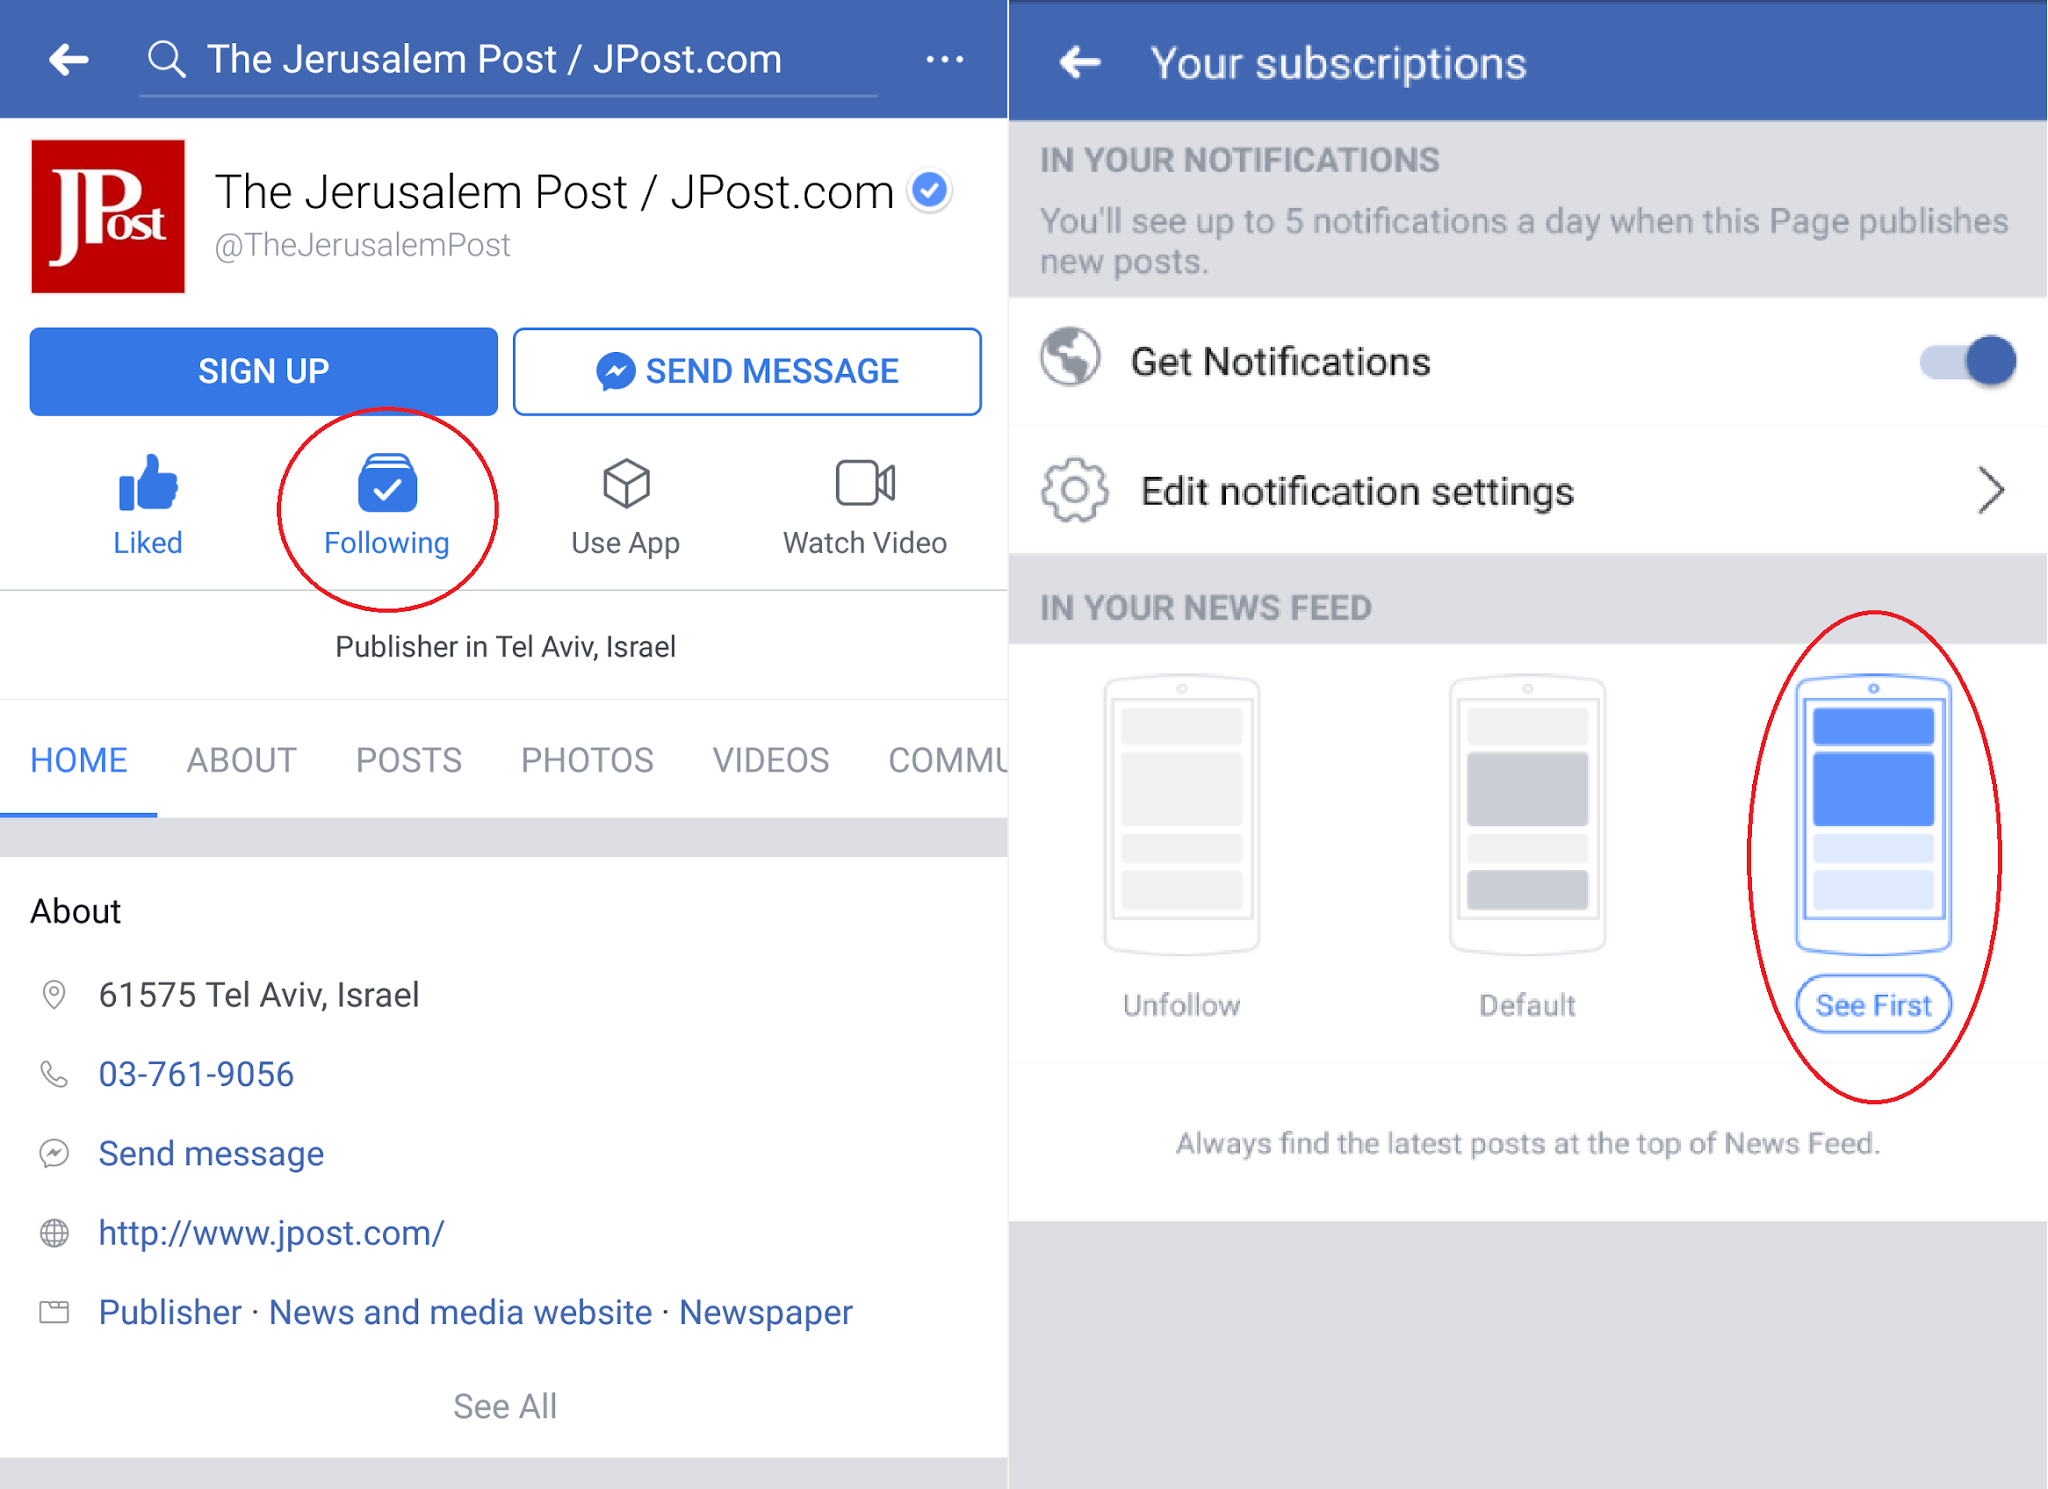The height and width of the screenshot is (1489, 2048).
Task: Open the three-dot more options menu
Action: pos(944,60)
